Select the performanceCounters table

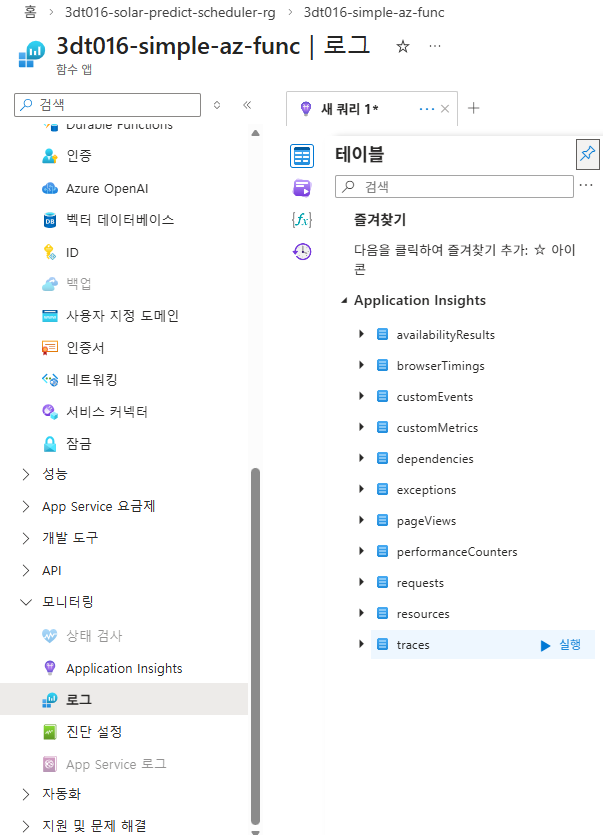click(x=457, y=552)
